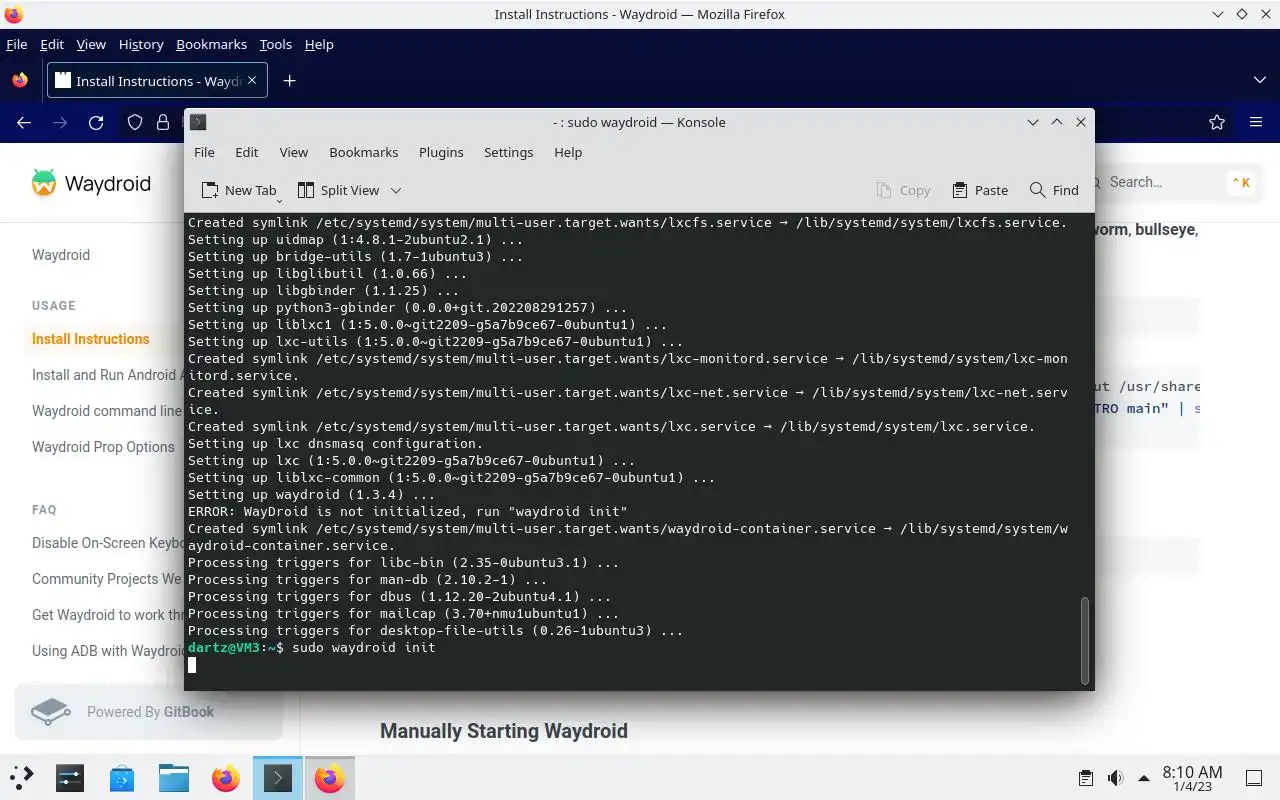Open Community Projects sidebar link

pyautogui.click(x=108, y=579)
